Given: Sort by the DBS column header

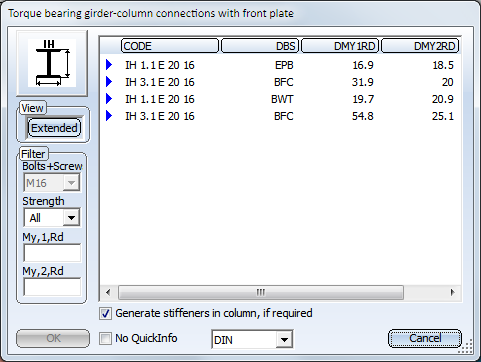Looking at the screenshot, I should tap(261, 46).
